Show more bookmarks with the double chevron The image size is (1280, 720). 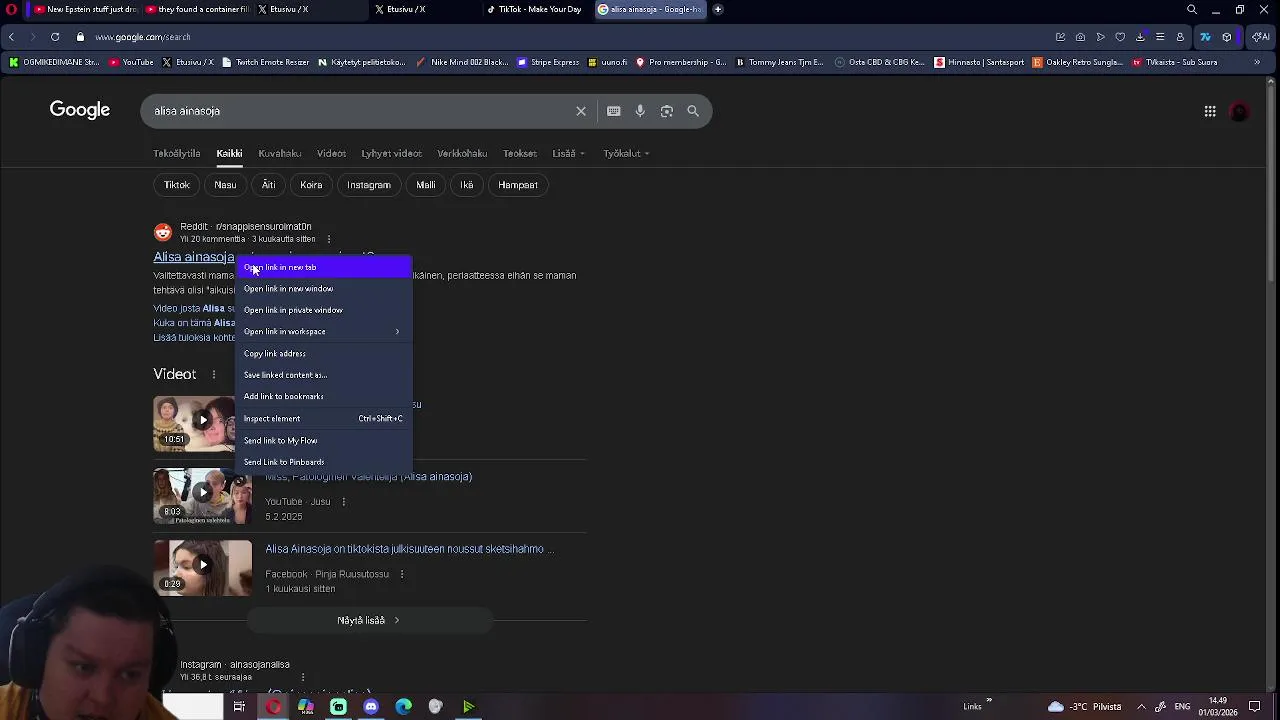1257,62
